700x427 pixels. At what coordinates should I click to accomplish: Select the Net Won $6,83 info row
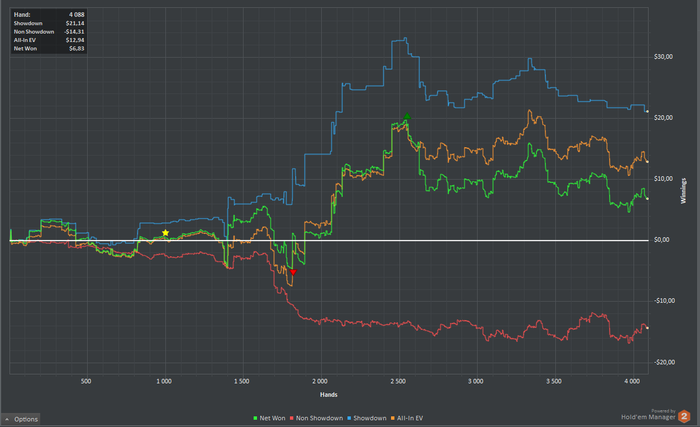49,49
